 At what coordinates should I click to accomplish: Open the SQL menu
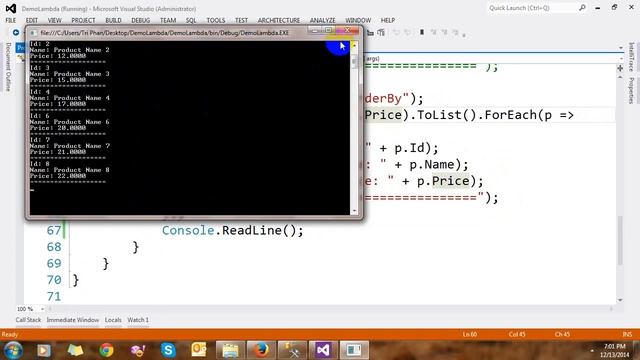[x=191, y=20]
